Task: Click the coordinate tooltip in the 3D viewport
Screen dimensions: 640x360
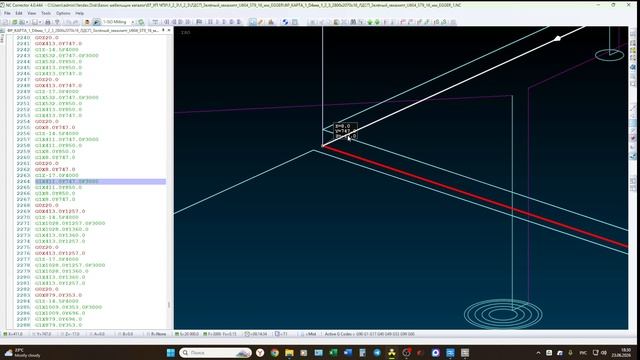Action: pos(345,131)
